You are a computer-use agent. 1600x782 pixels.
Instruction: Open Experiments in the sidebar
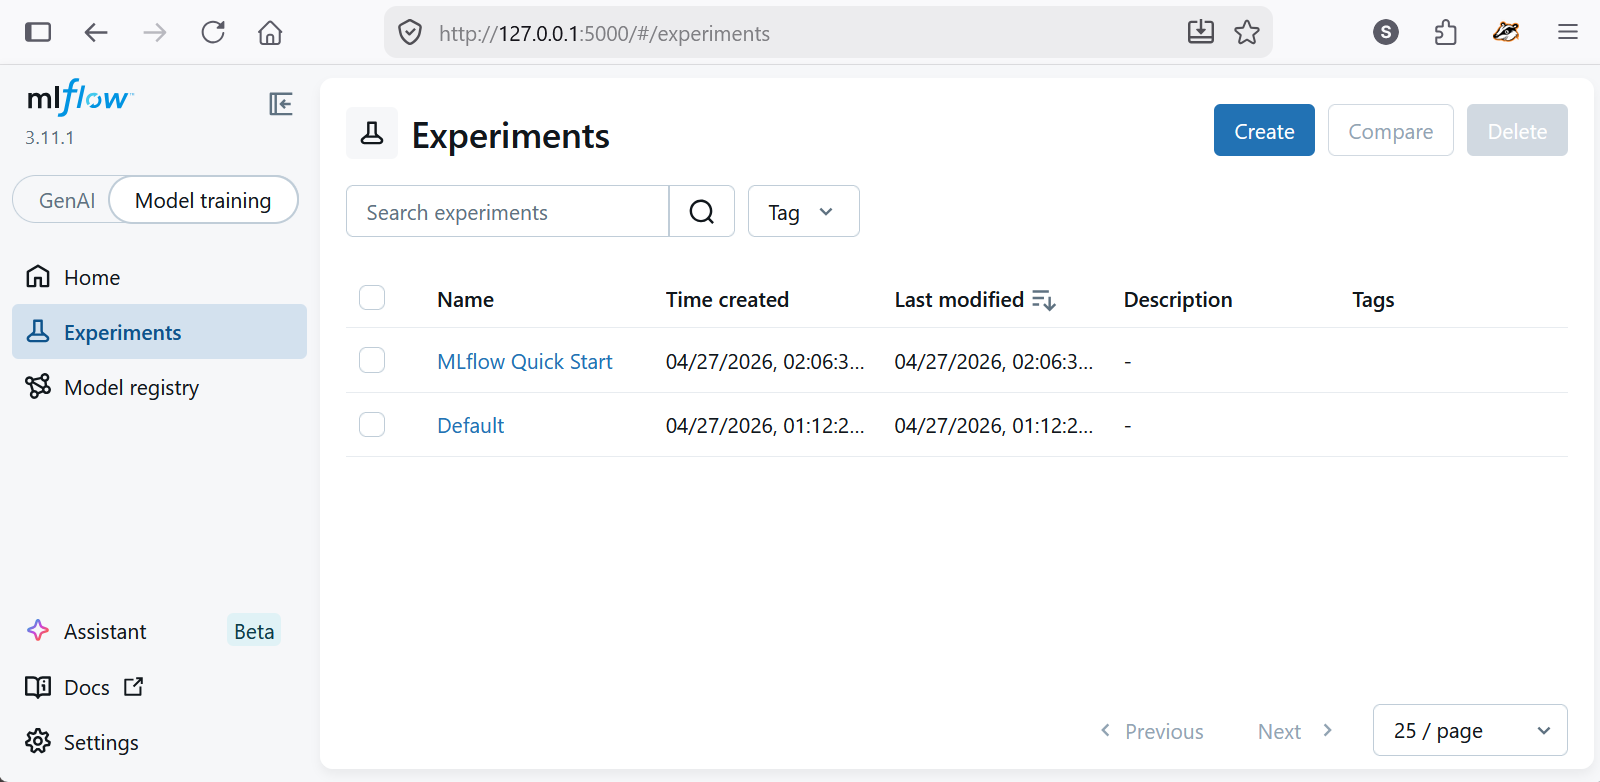pos(159,332)
